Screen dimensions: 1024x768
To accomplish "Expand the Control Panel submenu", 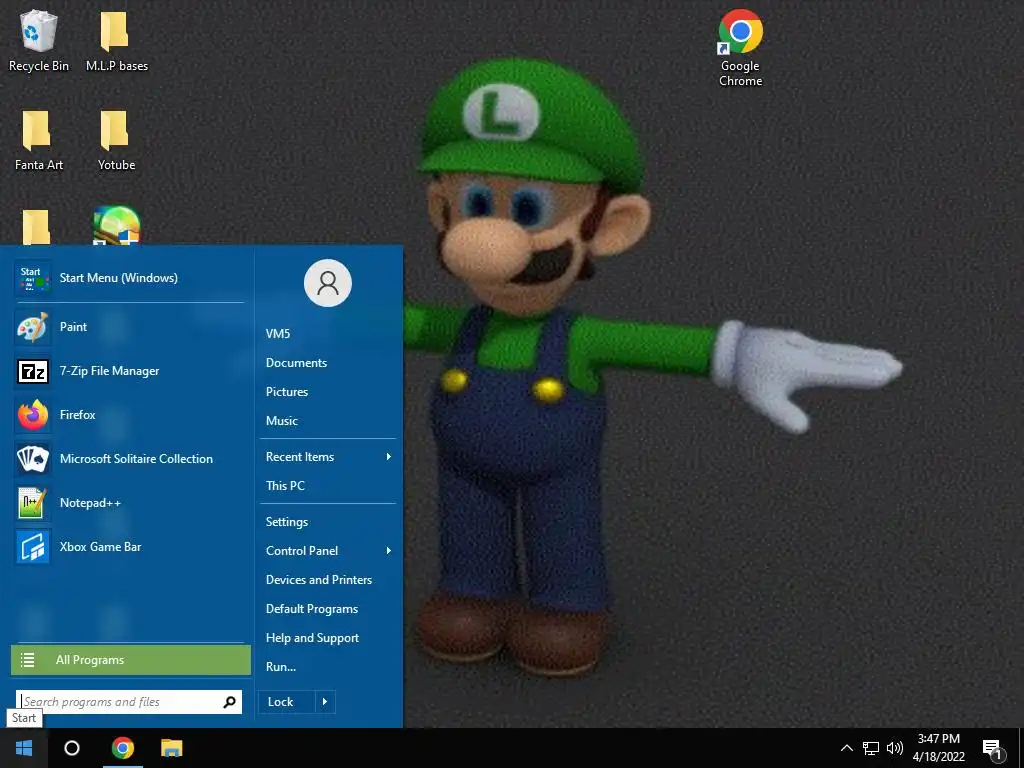I will coord(328,551).
